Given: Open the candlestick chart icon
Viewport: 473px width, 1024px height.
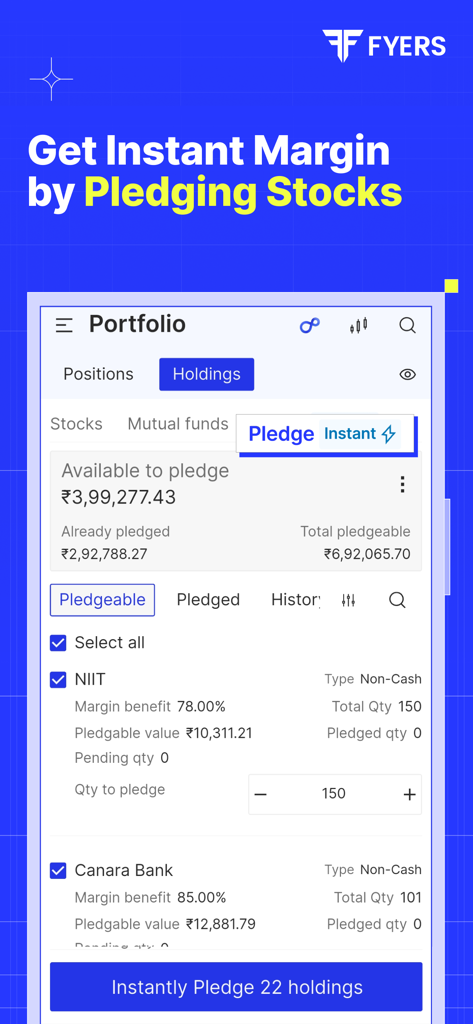Looking at the screenshot, I should click(359, 325).
